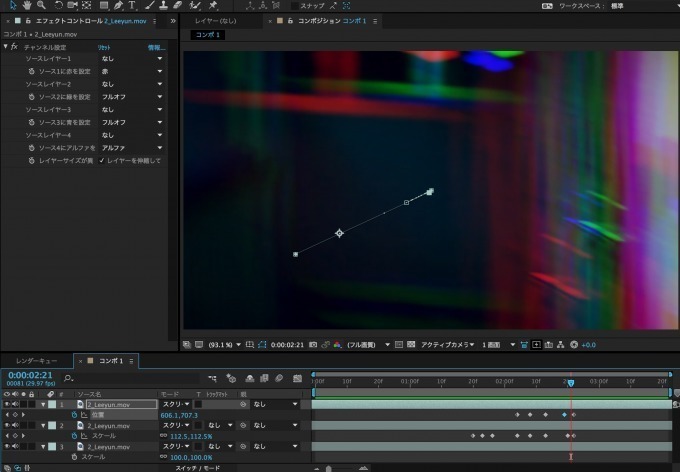
Task: Select the Puppet Pin tool
Action: click(213, 5)
